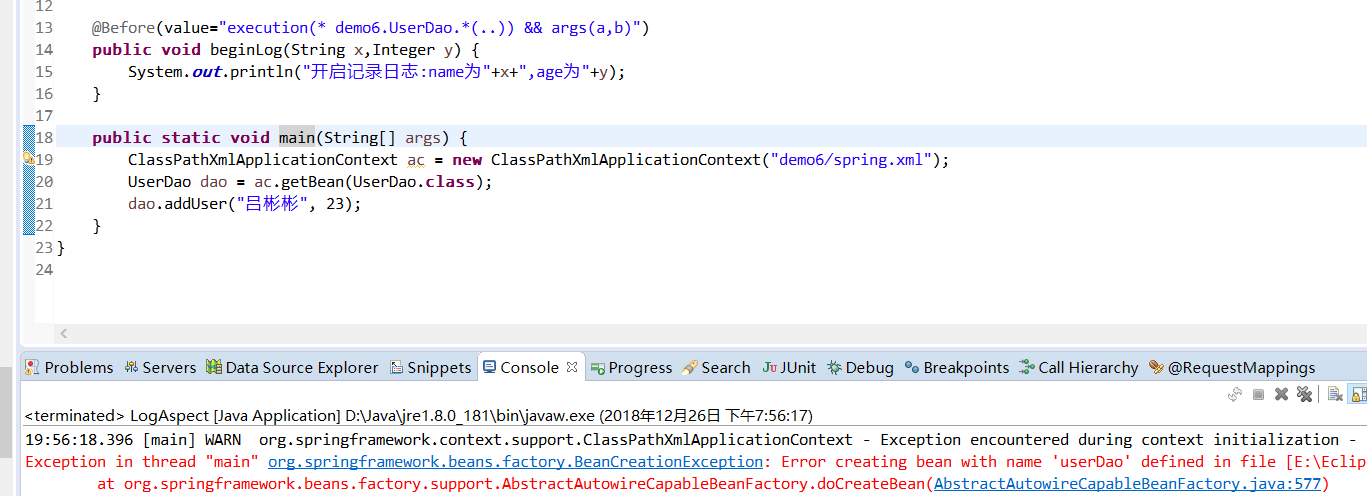Click the WARN log line in console
Image resolution: width=1367 pixels, height=496 pixels.
pos(690,439)
